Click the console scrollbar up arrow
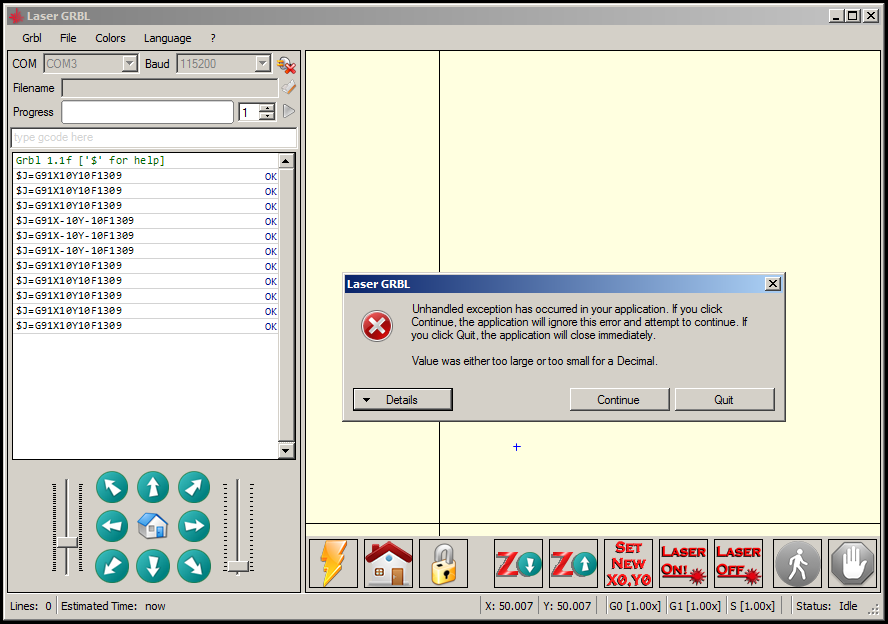The image size is (888, 624). [286, 161]
